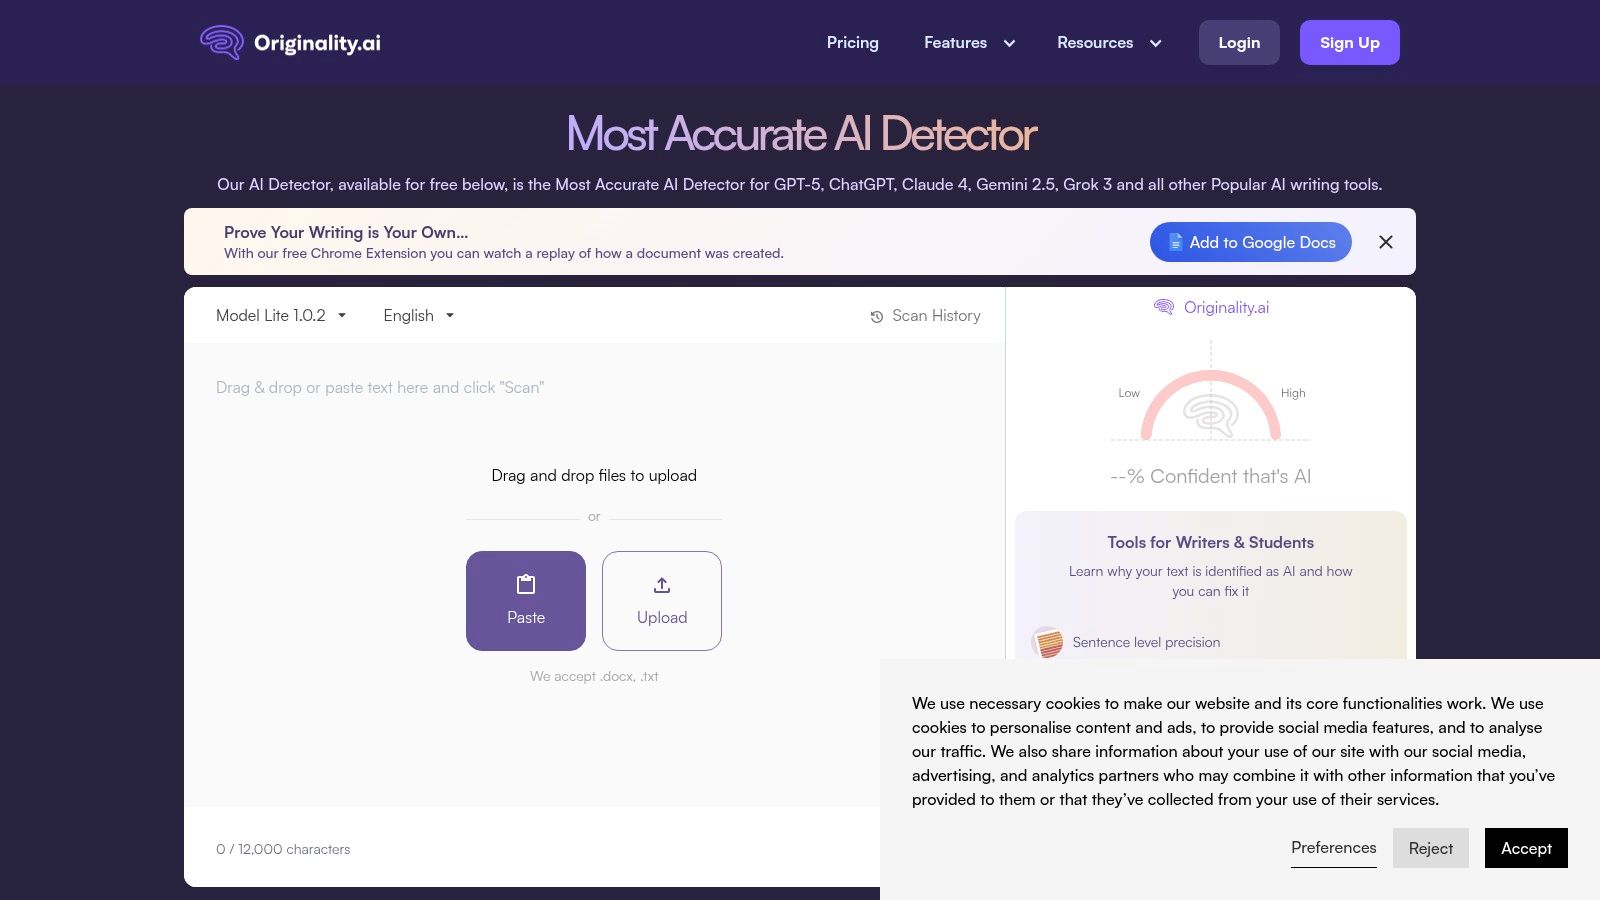
Task: Click the AI confidence gauge meter
Action: pyautogui.click(x=1211, y=410)
